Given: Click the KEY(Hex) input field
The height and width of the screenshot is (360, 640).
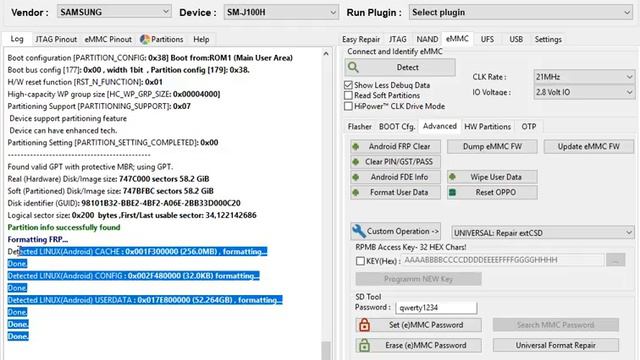Looking at the screenshot, I should click(503, 260).
